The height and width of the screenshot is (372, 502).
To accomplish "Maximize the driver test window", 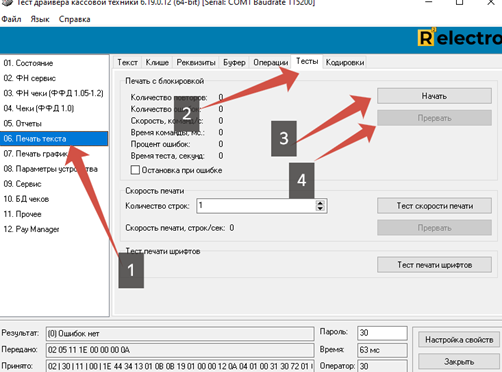I will 459,2.
